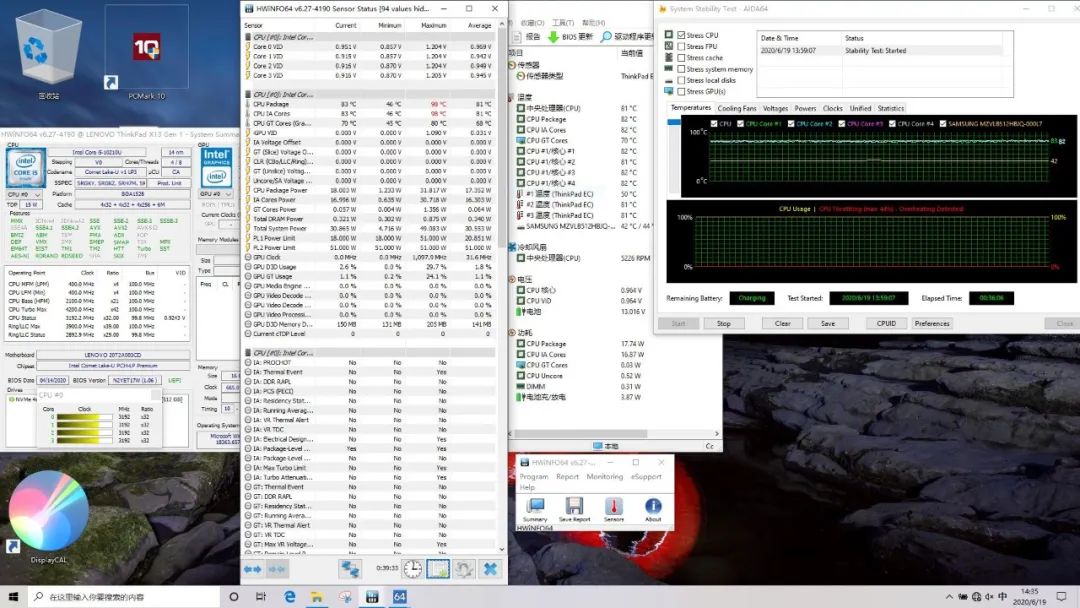
Task: Click the Cortana circle on taskbar
Action: pos(233,596)
